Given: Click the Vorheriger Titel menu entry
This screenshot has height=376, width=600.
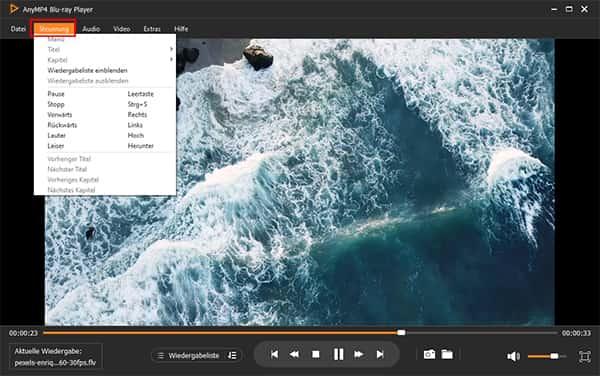Looking at the screenshot, I should click(69, 159).
